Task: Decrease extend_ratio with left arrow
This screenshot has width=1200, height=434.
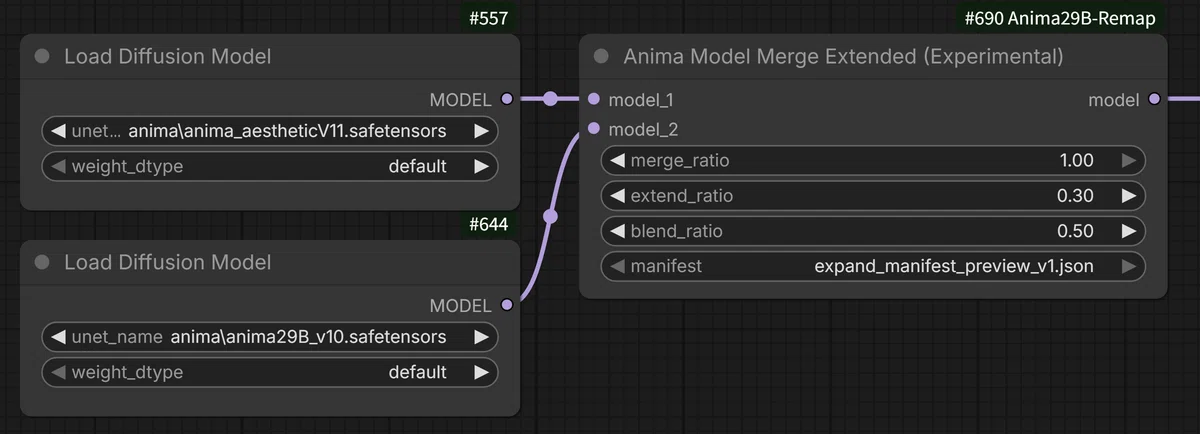Action: 617,196
